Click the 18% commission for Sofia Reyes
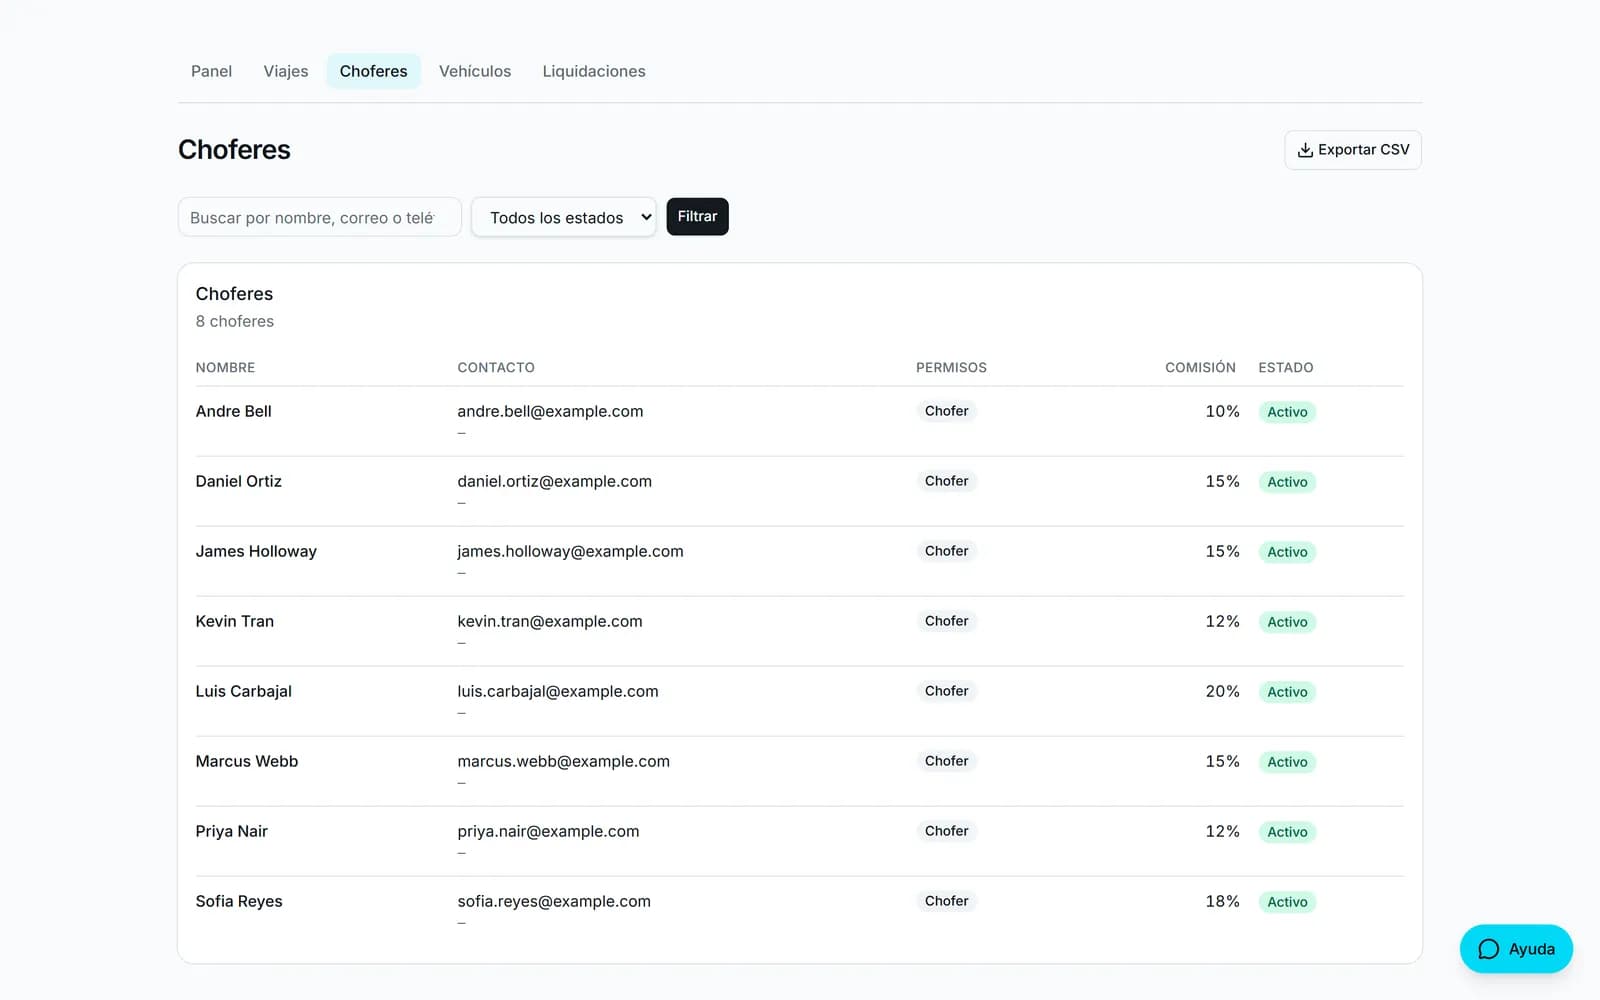The height and width of the screenshot is (1000, 1600). 1222,901
